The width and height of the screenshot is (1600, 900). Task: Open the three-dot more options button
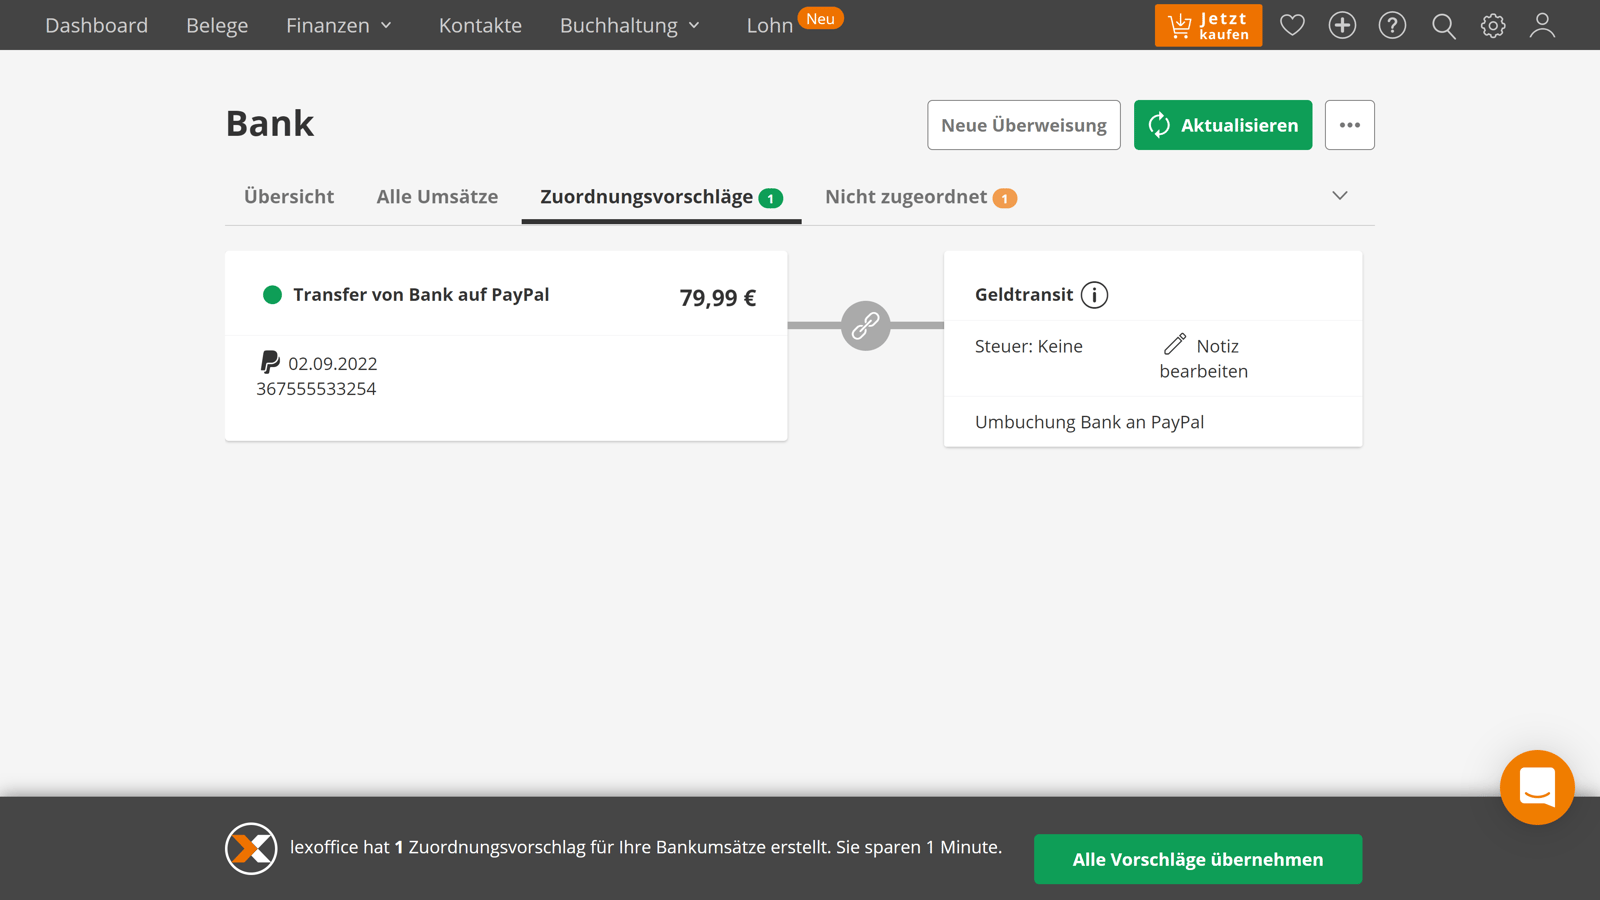click(1349, 125)
